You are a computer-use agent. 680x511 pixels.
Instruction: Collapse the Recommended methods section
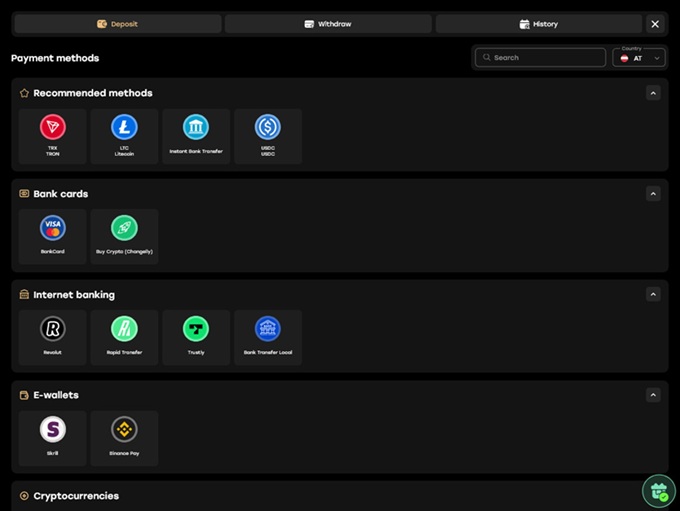[x=653, y=93]
